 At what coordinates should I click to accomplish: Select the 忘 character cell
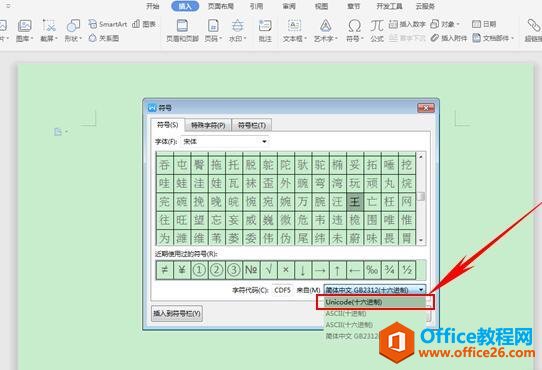coord(216,220)
